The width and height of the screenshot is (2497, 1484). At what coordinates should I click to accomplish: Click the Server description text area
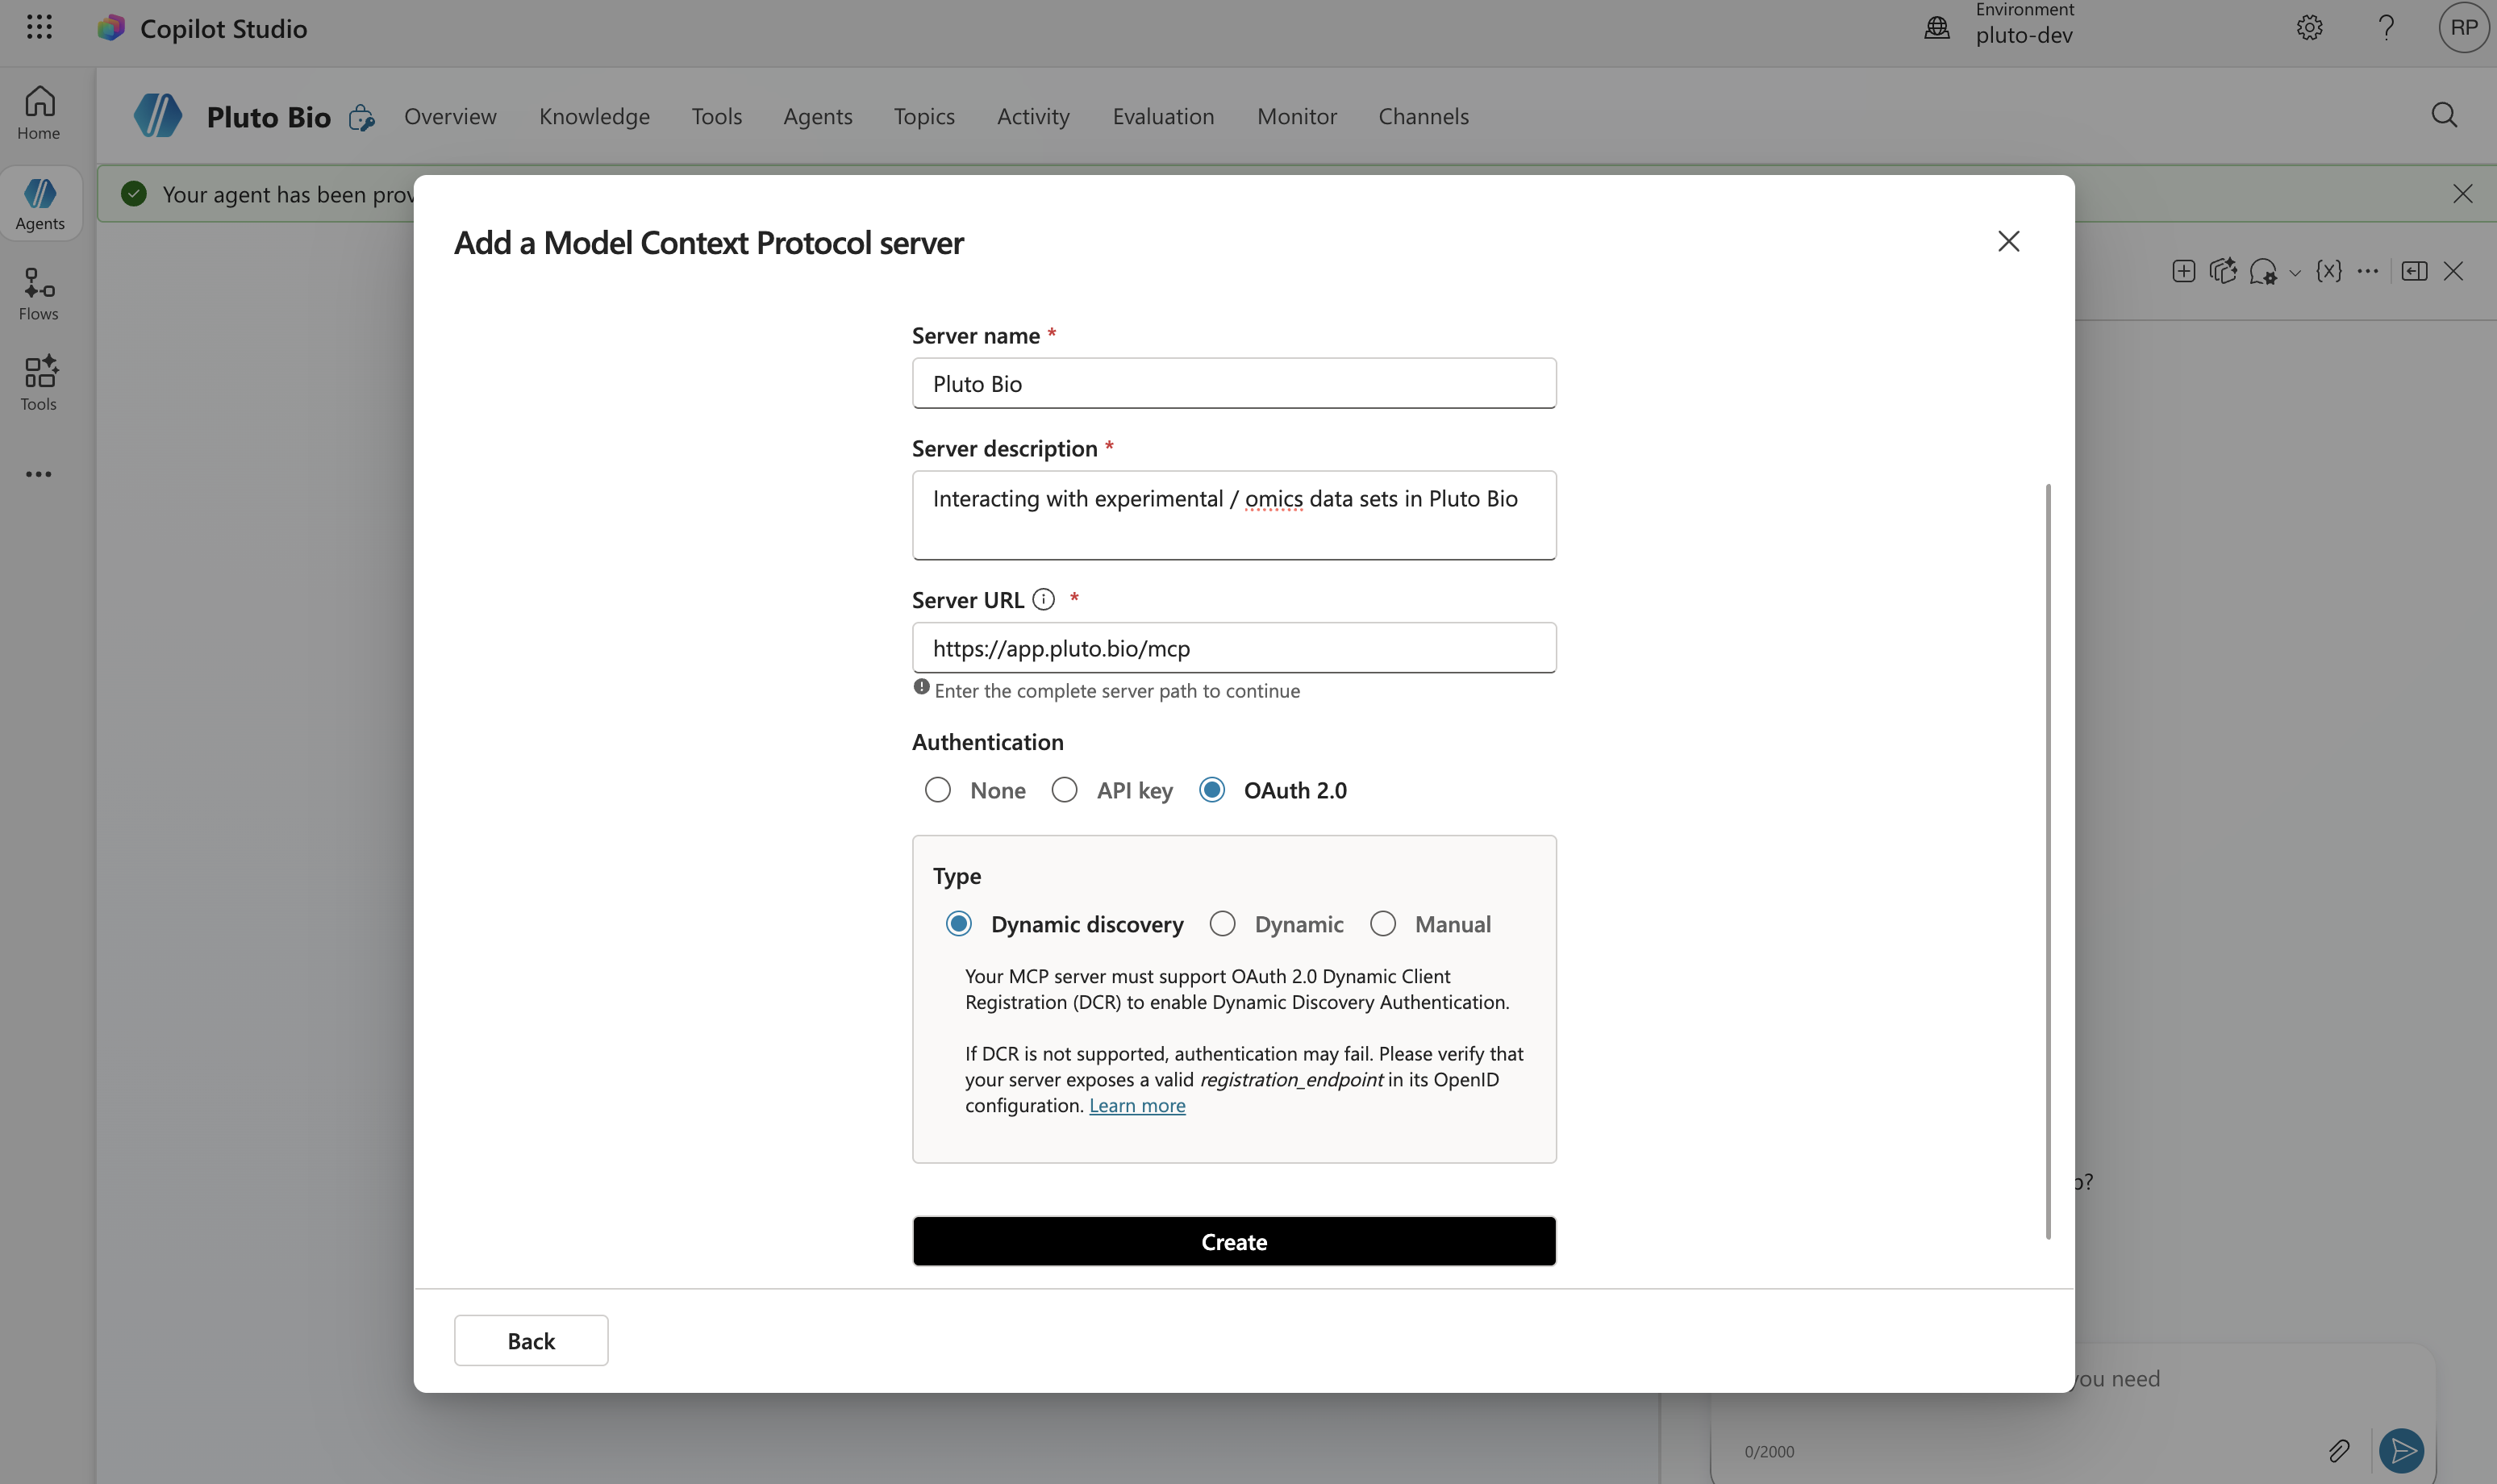click(1234, 515)
